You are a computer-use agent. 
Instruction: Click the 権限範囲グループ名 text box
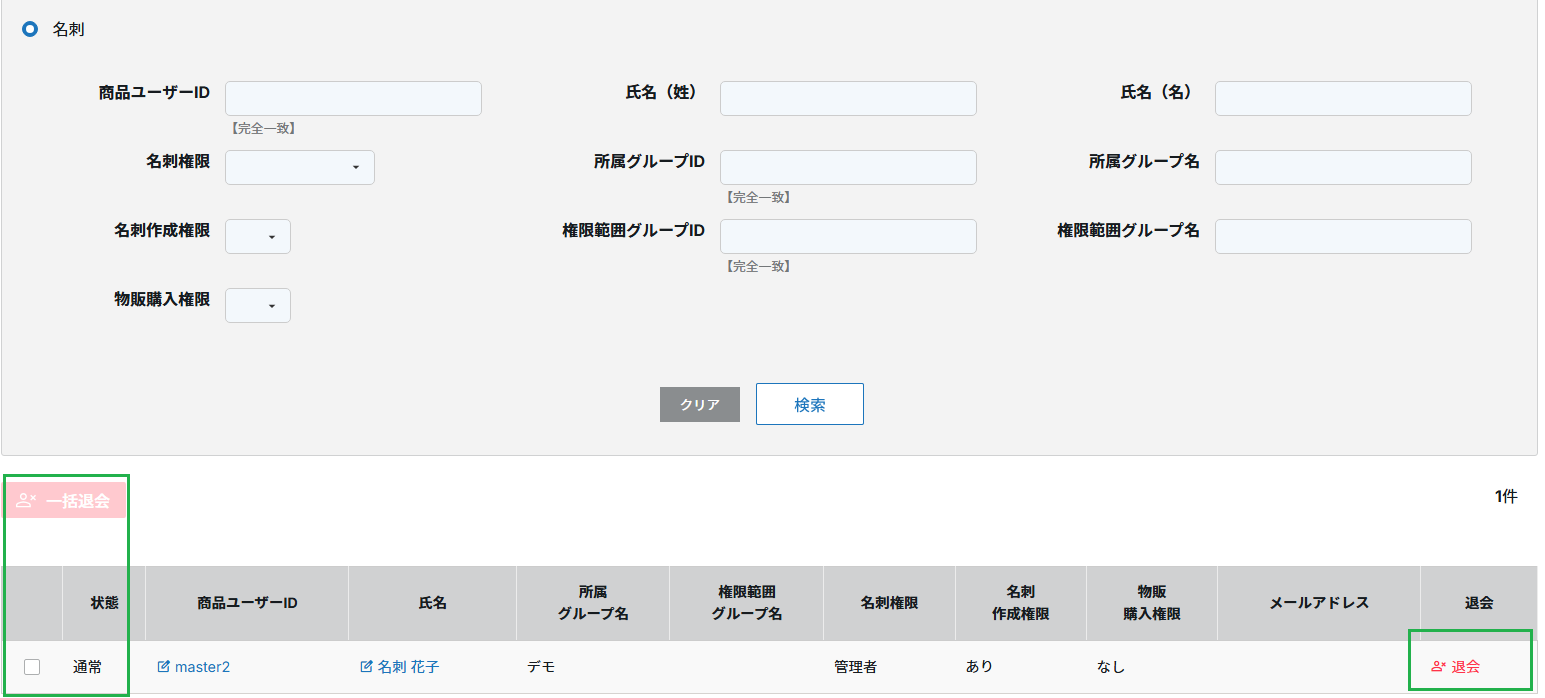[x=1343, y=237]
